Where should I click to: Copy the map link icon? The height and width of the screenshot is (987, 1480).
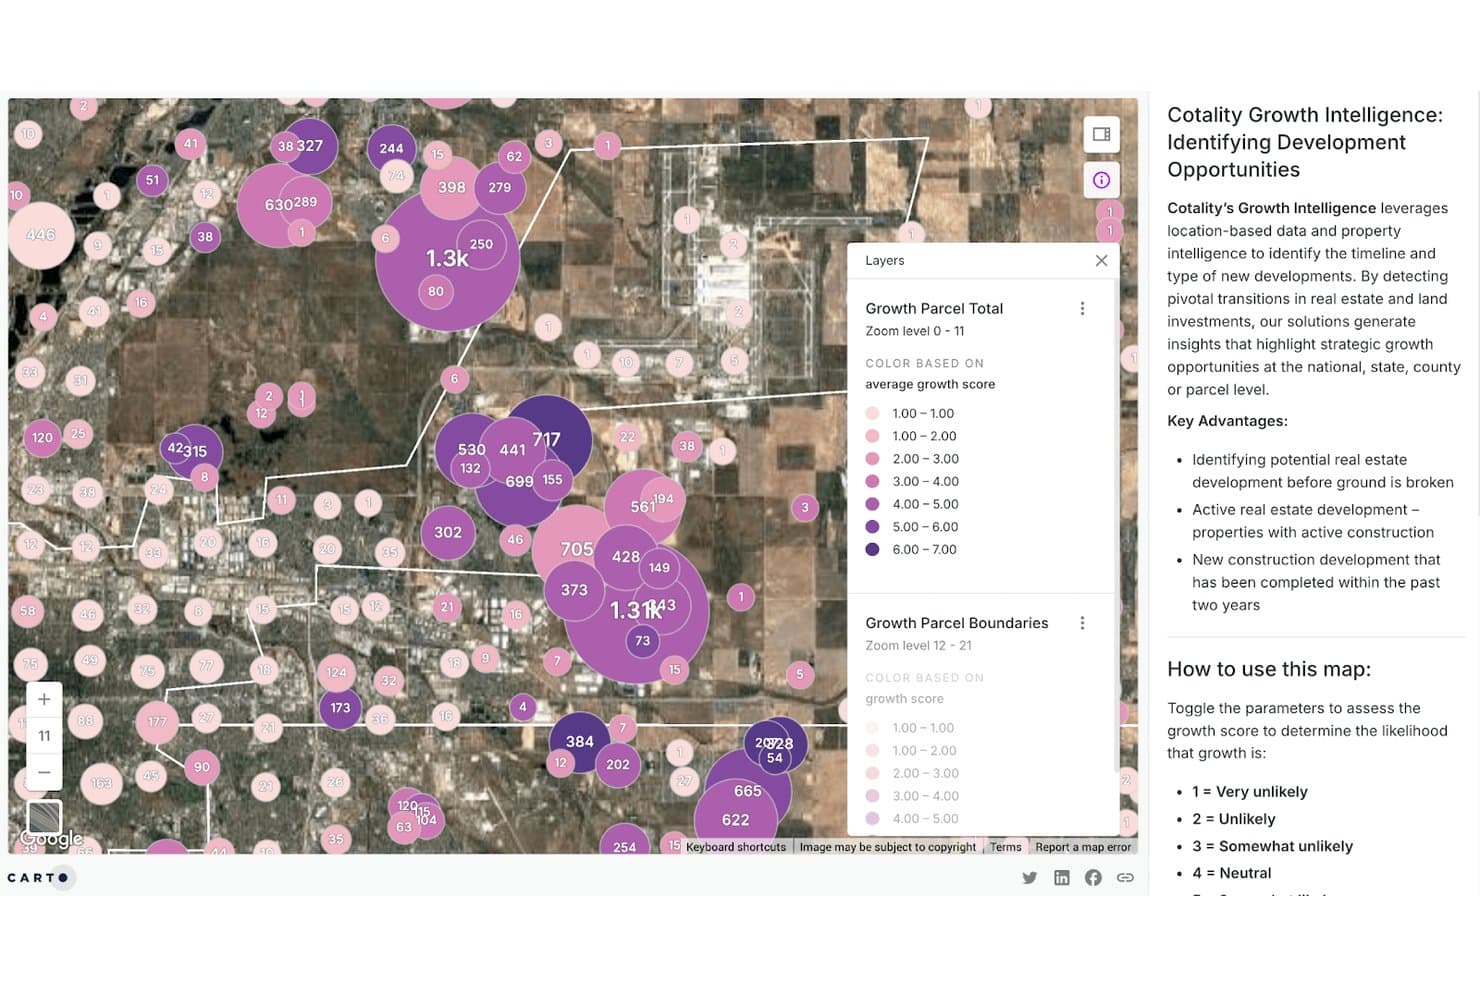[x=1125, y=878]
